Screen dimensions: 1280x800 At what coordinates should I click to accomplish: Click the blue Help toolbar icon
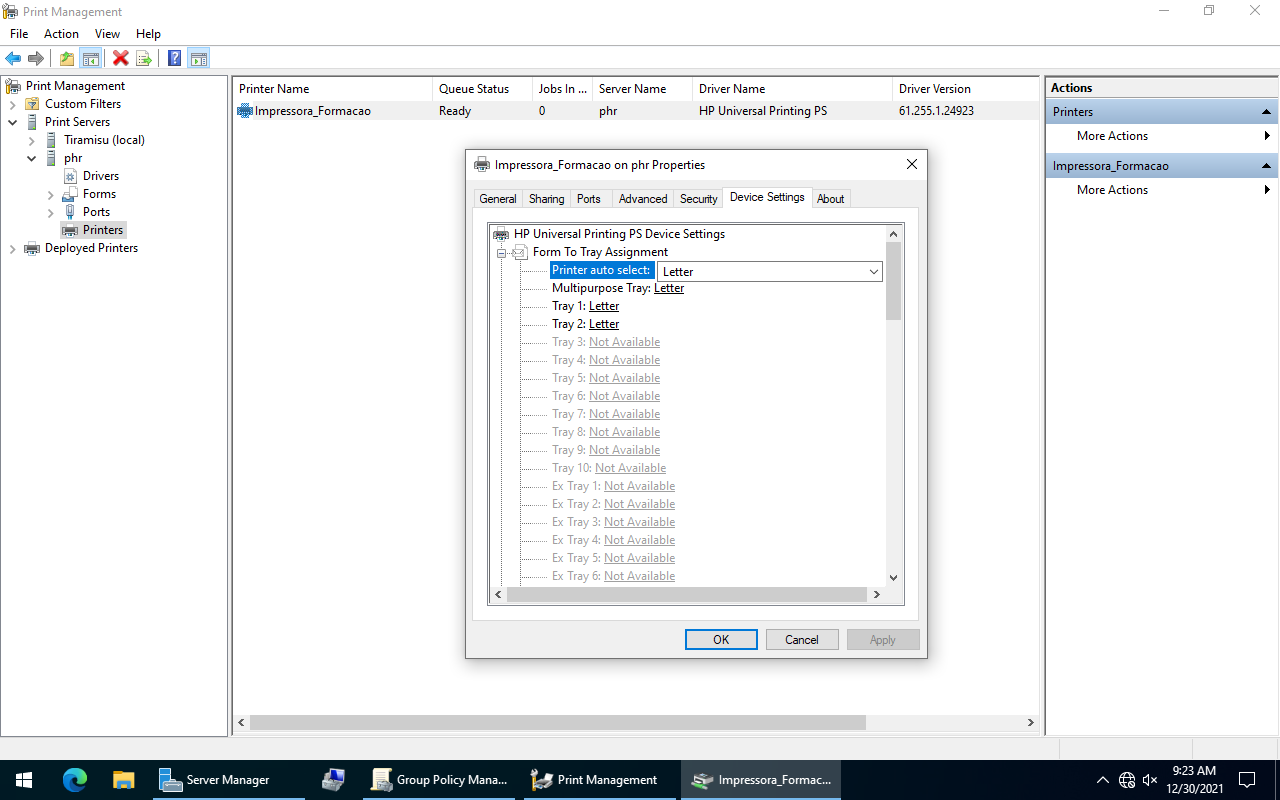pyautogui.click(x=174, y=58)
